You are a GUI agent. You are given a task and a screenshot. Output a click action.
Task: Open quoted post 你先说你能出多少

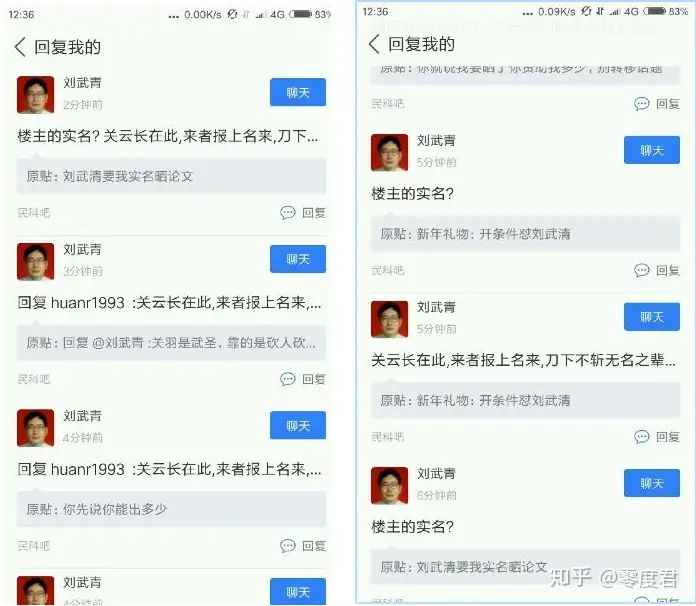[x=171, y=509]
